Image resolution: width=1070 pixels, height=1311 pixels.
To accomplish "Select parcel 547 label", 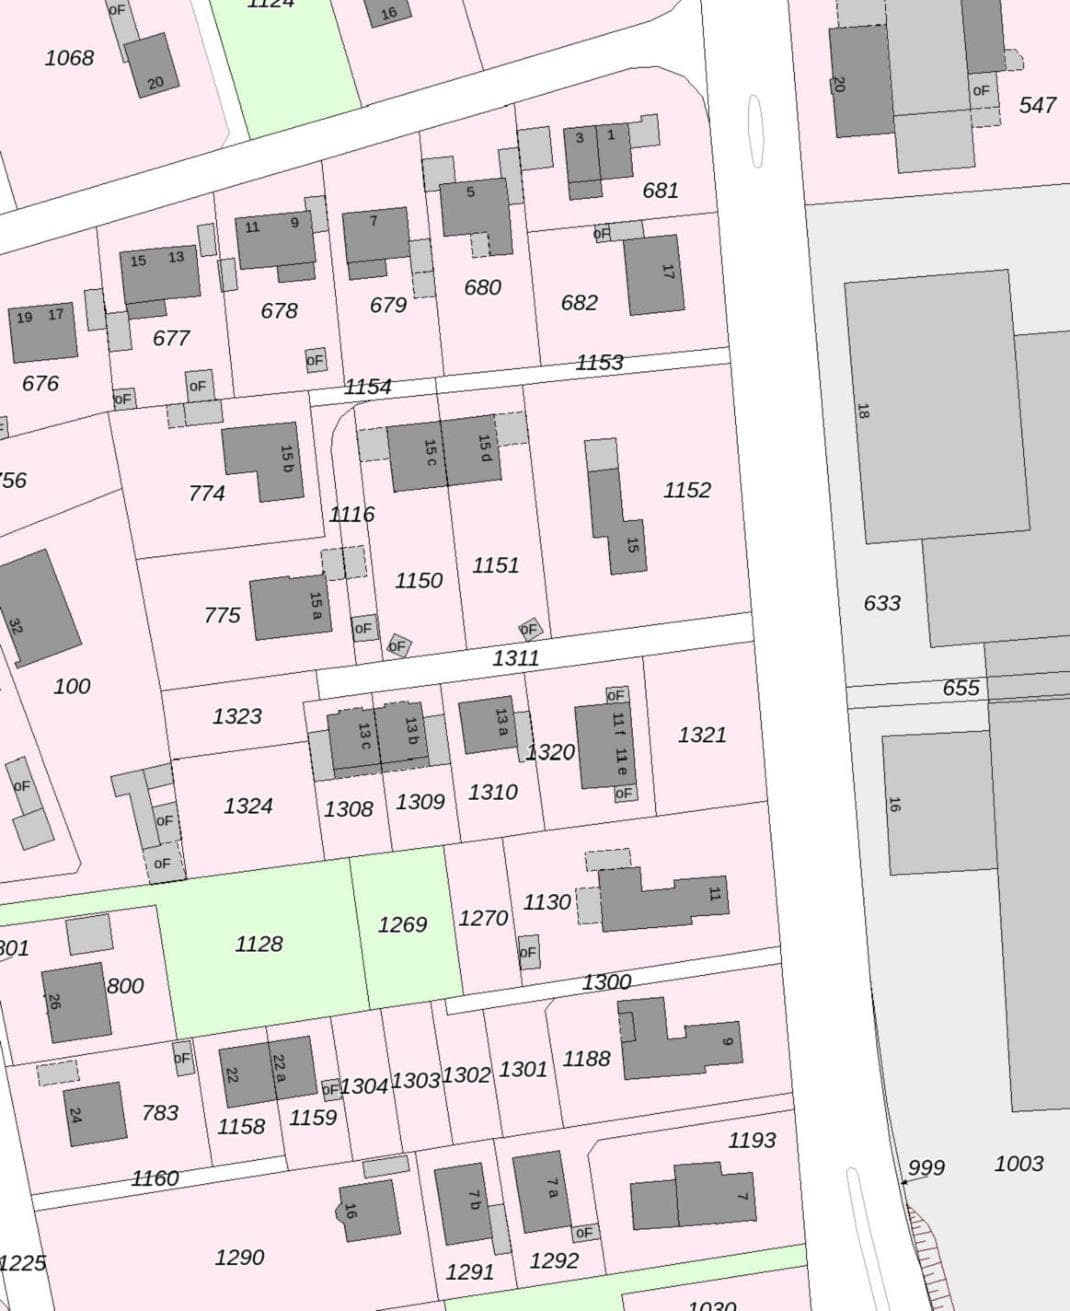I will click(x=1037, y=105).
